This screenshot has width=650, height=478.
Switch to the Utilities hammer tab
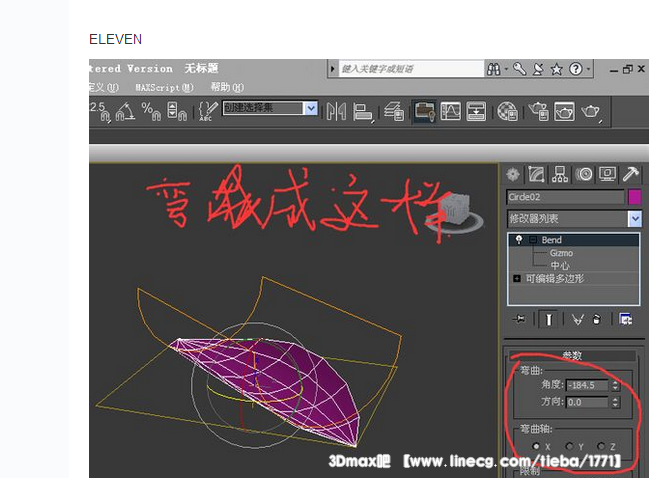pyautogui.click(x=631, y=174)
